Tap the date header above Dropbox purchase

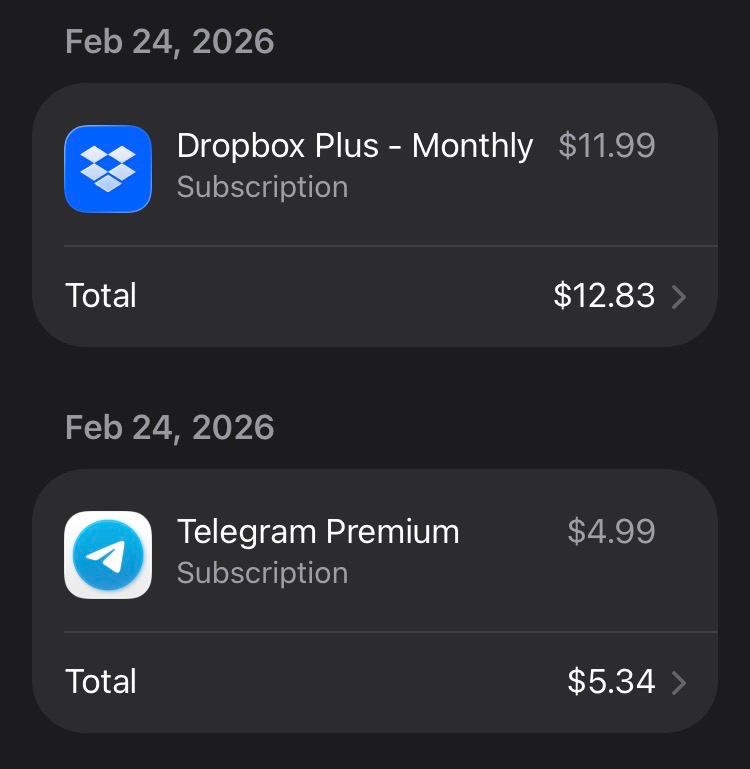point(169,42)
